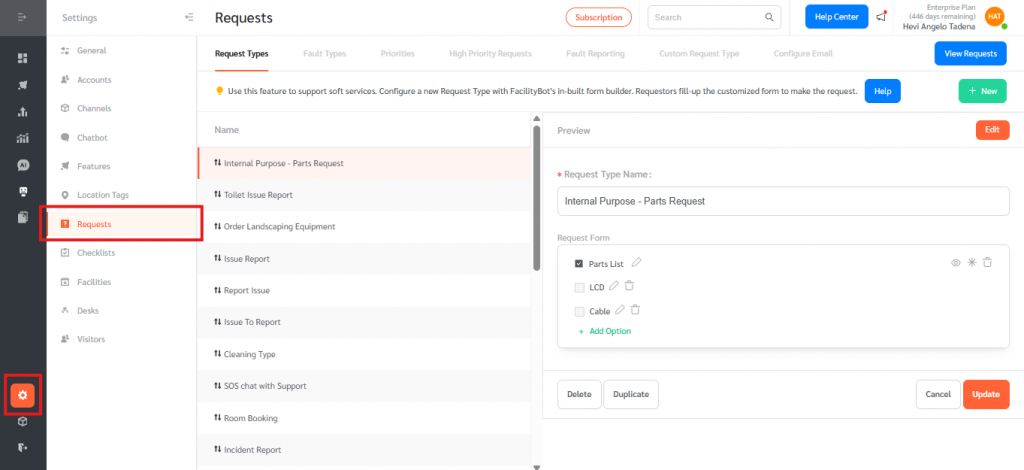The image size is (1024, 470).
Task: Click the asterisk required icon for Parts List
Action: pyautogui.click(x=971, y=263)
